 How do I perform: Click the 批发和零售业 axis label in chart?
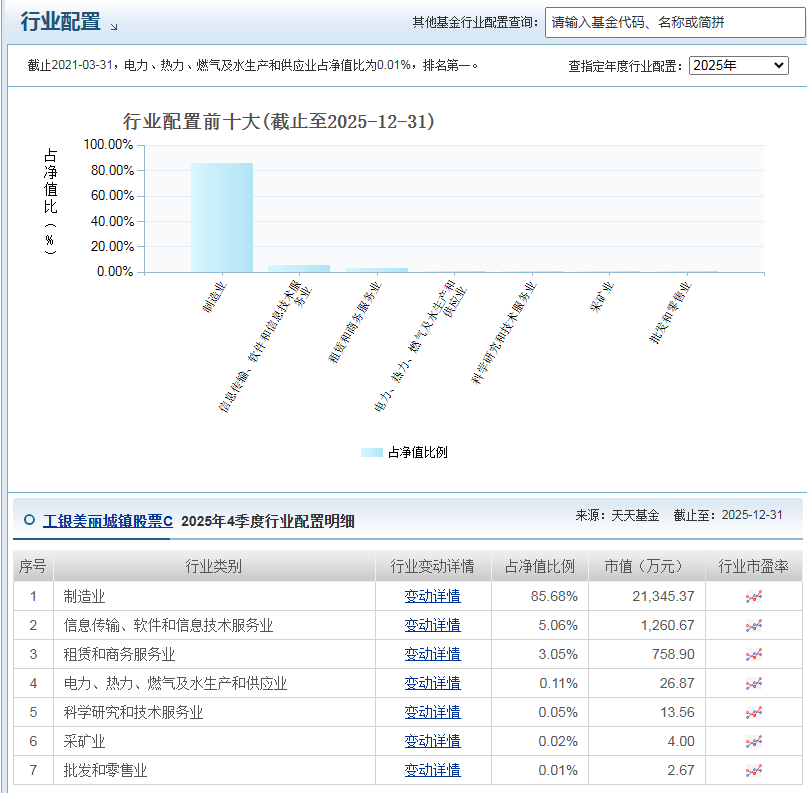click(x=670, y=313)
